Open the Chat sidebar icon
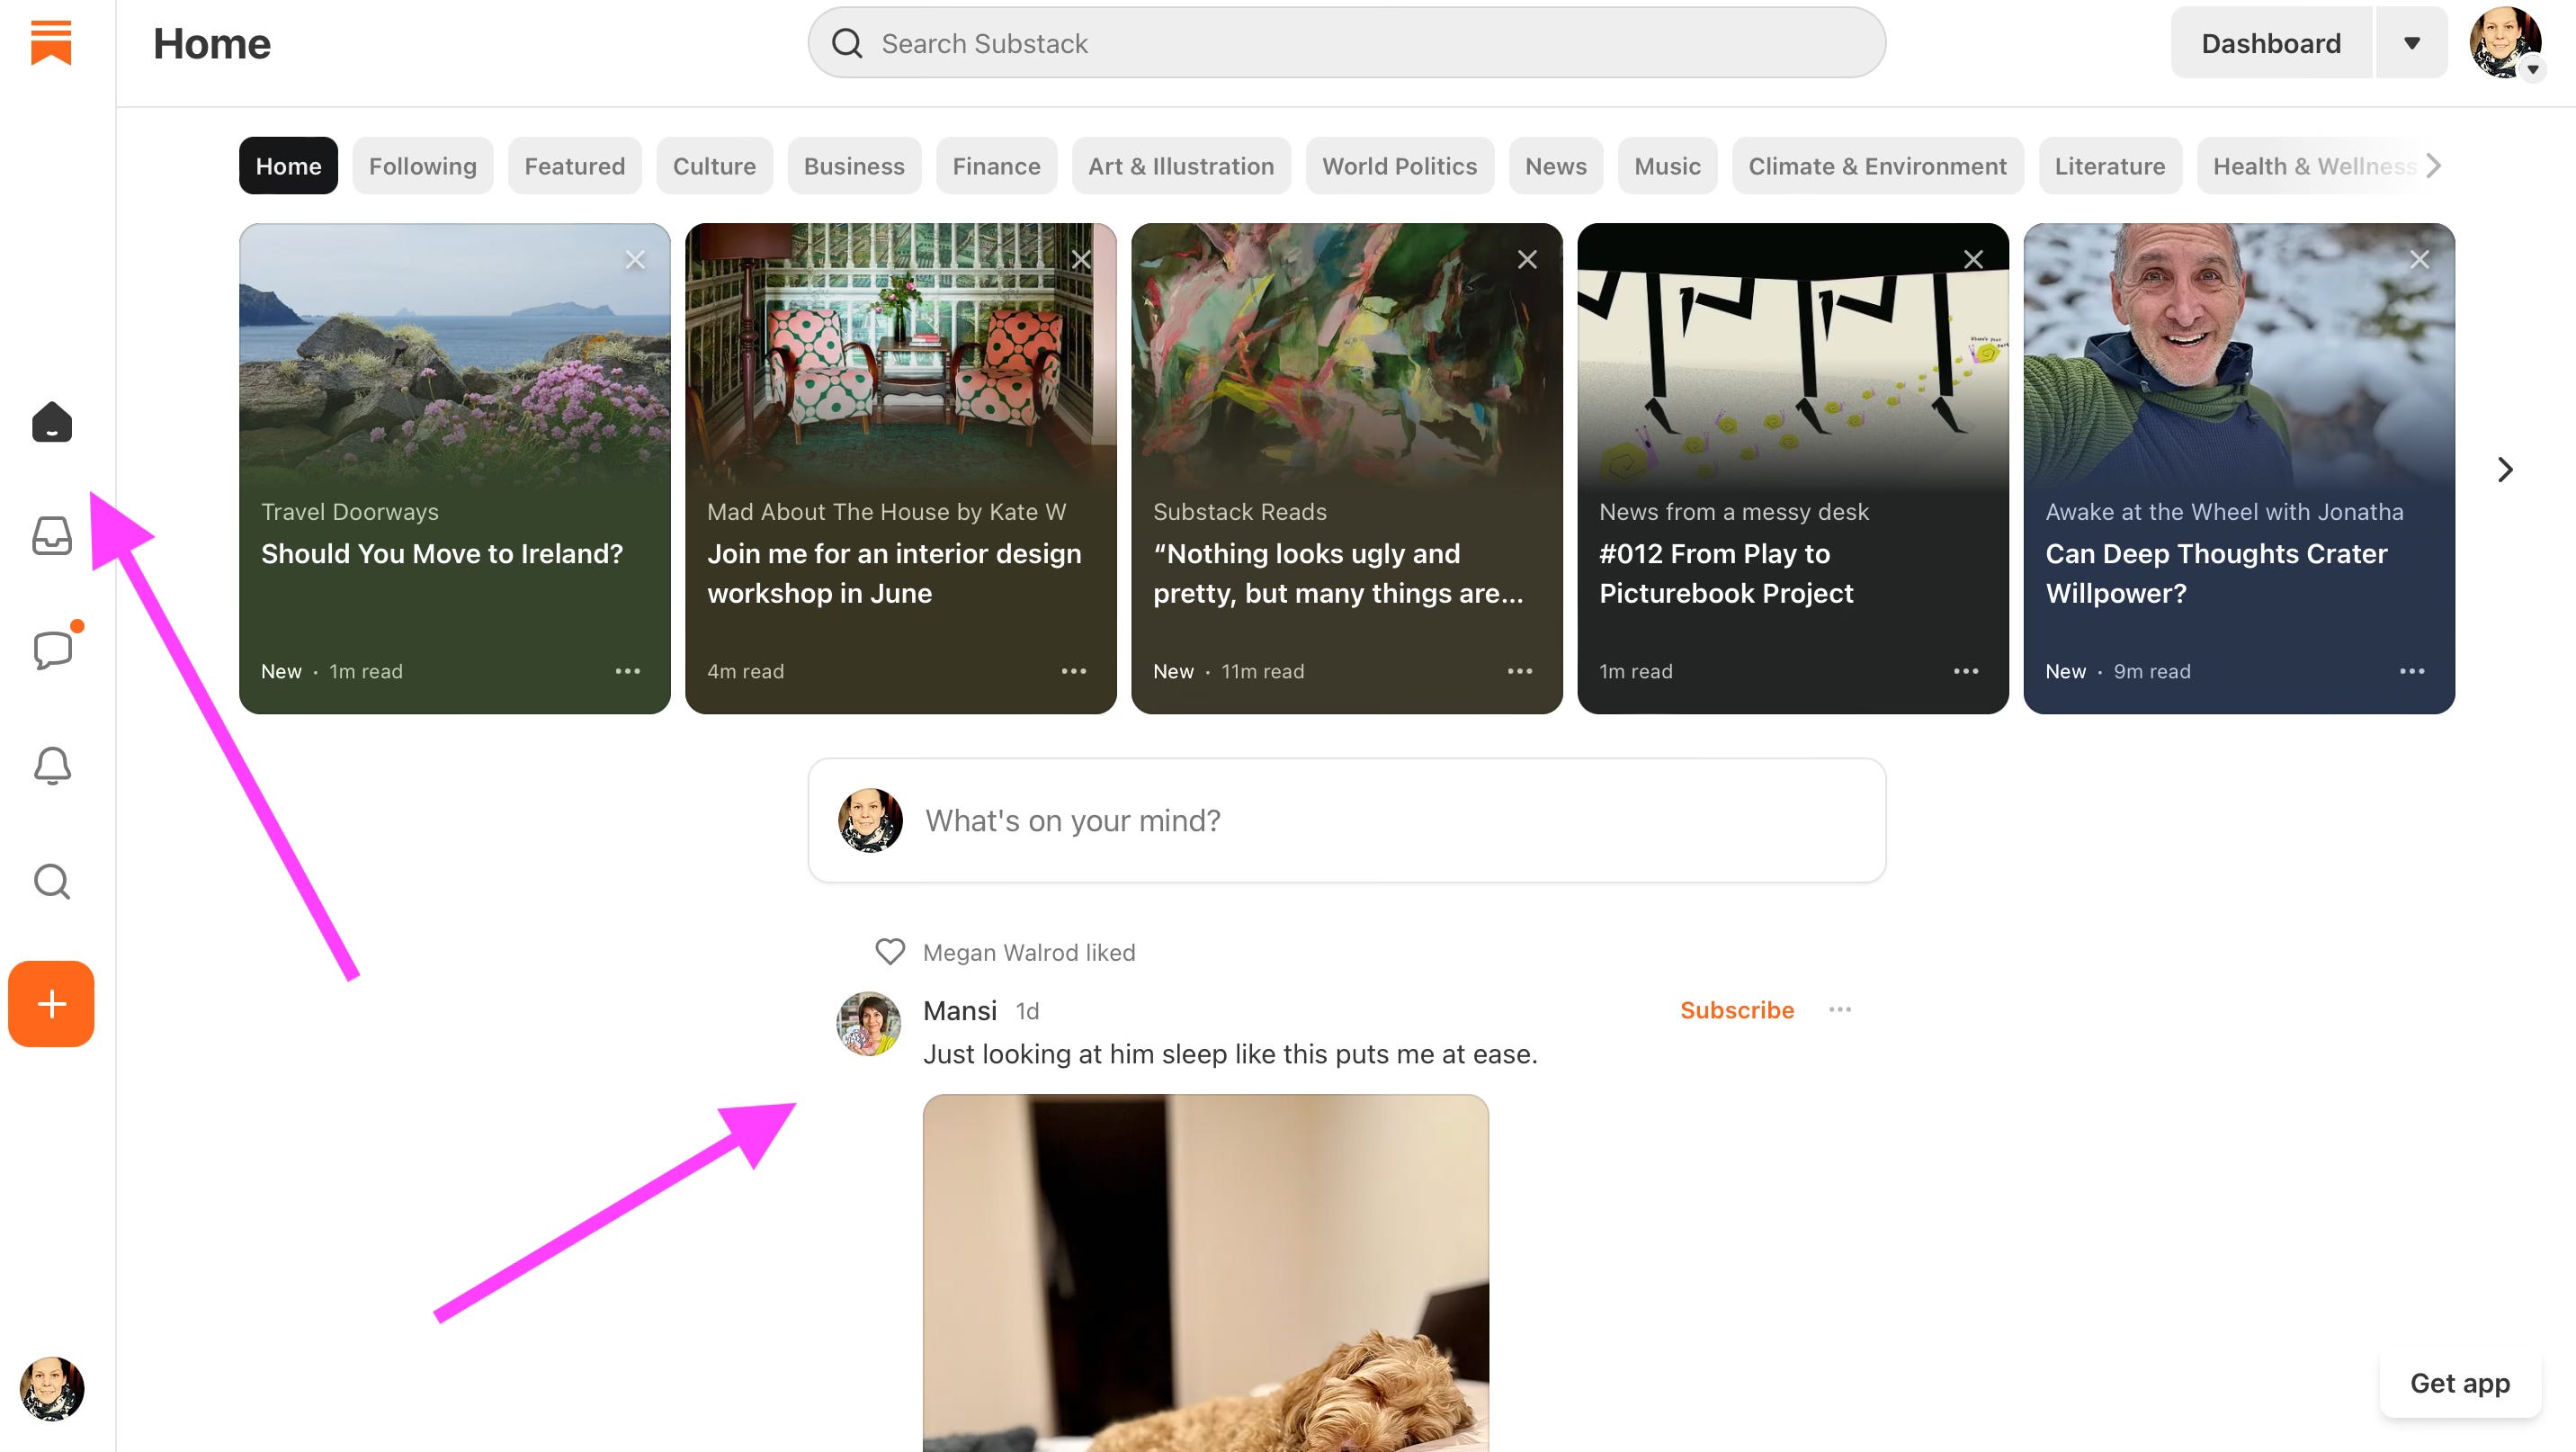Image resolution: width=2576 pixels, height=1452 pixels. click(52, 650)
